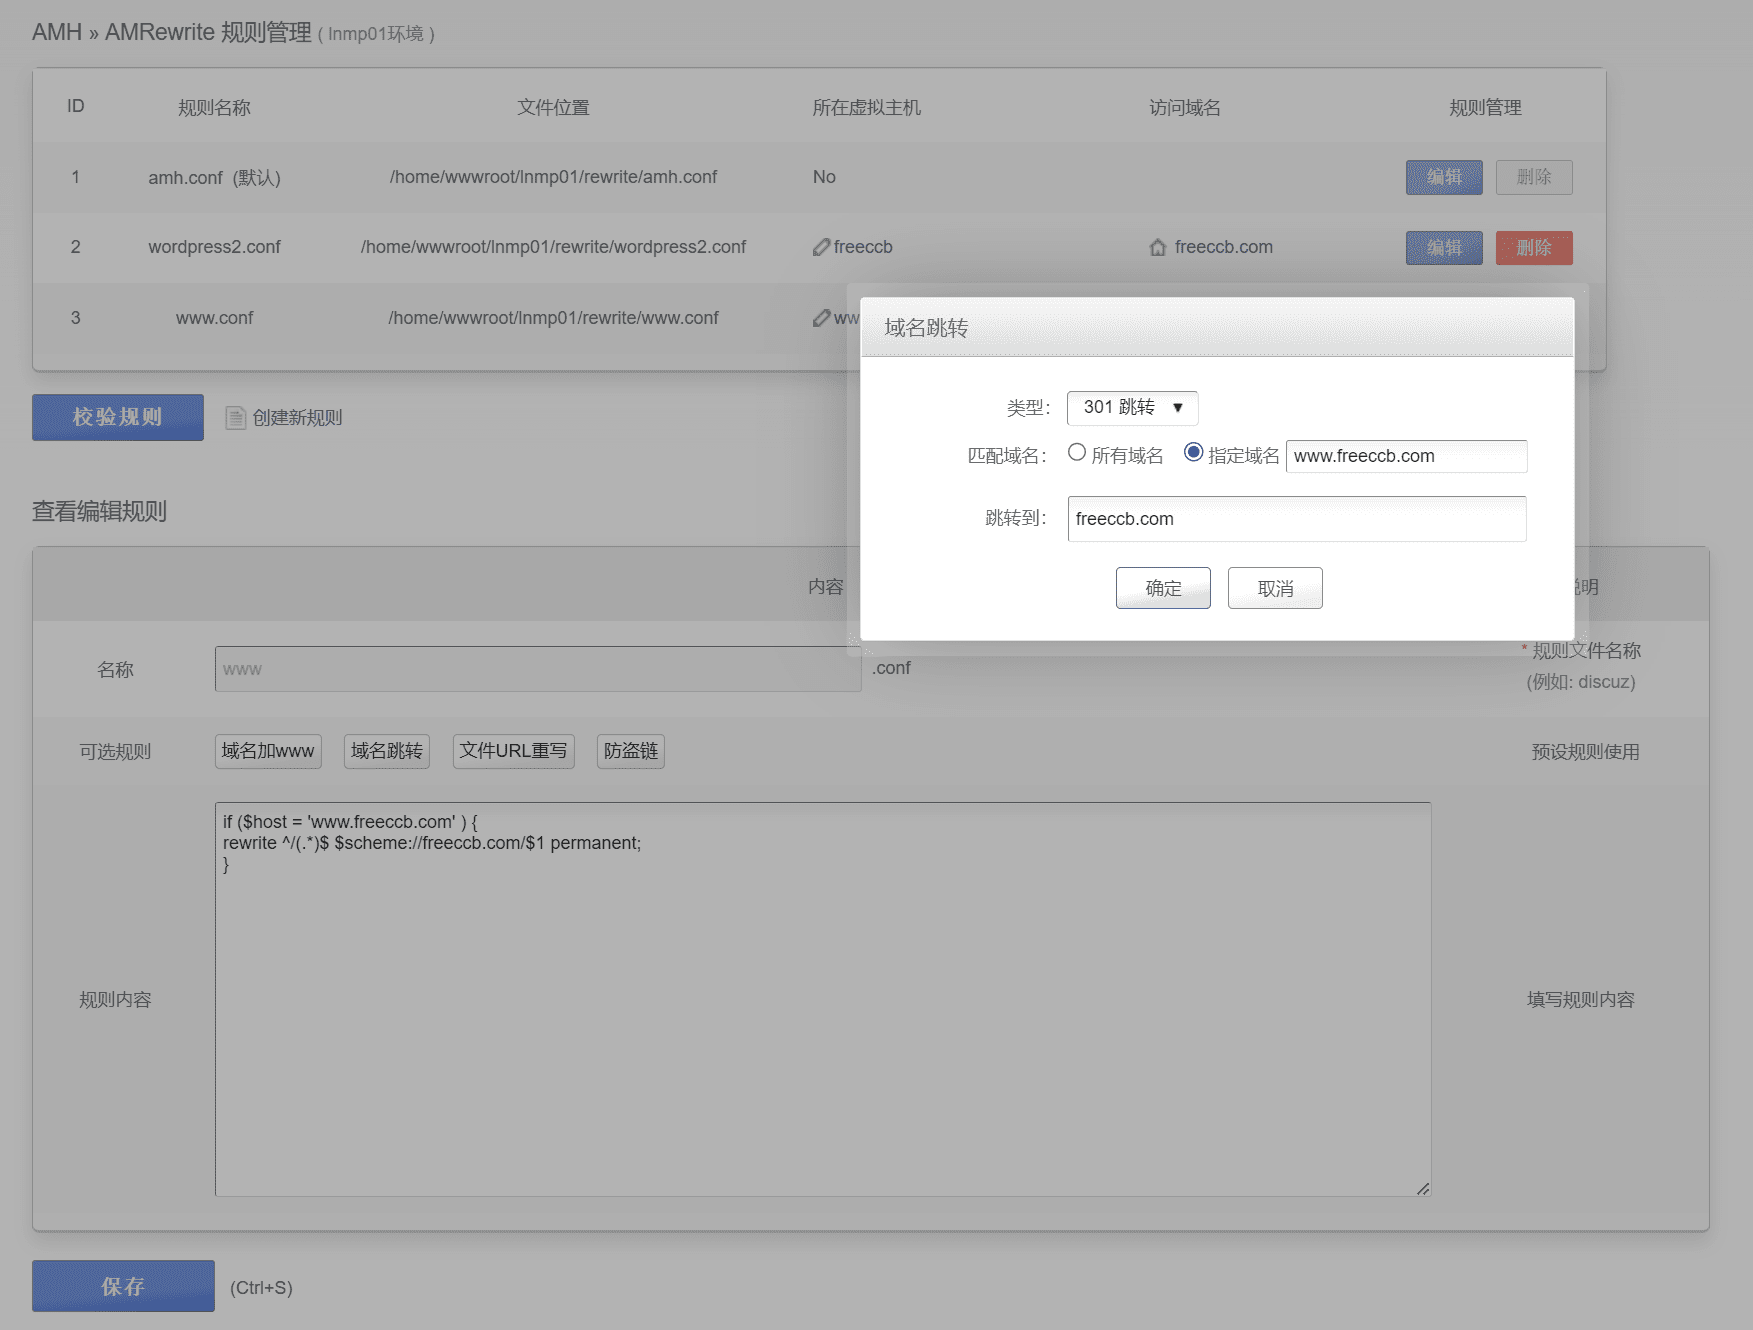Cancel the domain redirect dialog with 取消
Screen dimensions: 1753x1330
pyautogui.click(x=1275, y=588)
